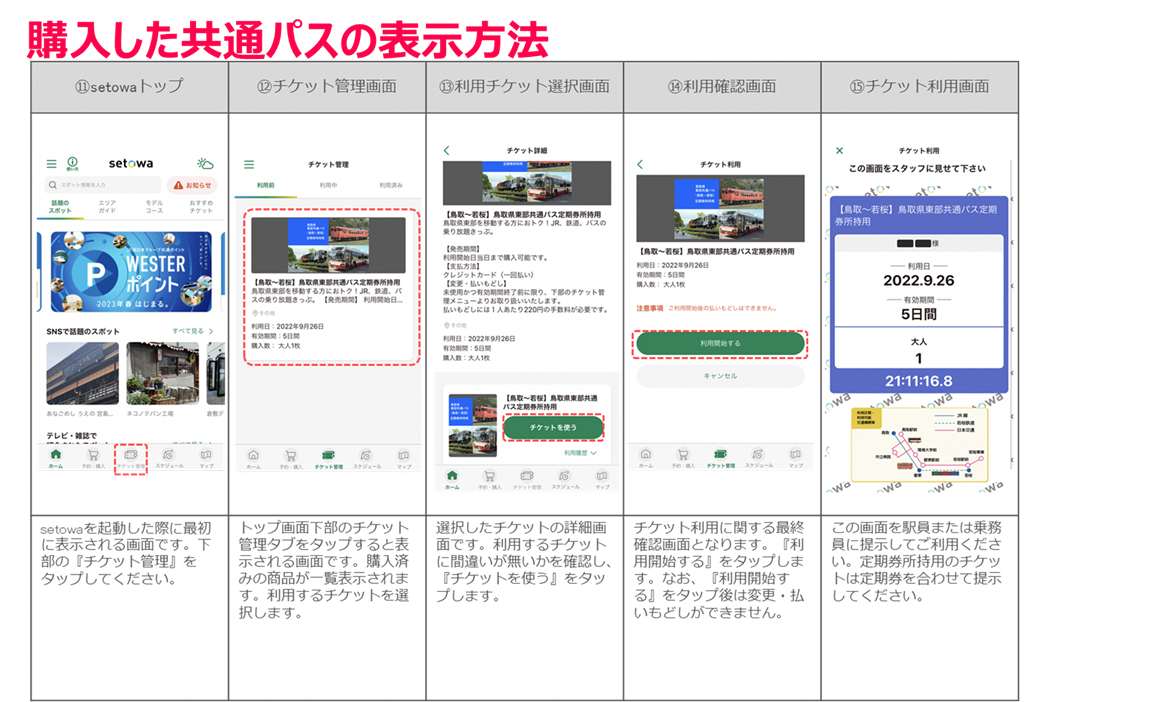The image size is (1152, 702).
Task: Tap the 21:11:16.8 timer text
Action: pos(918,381)
